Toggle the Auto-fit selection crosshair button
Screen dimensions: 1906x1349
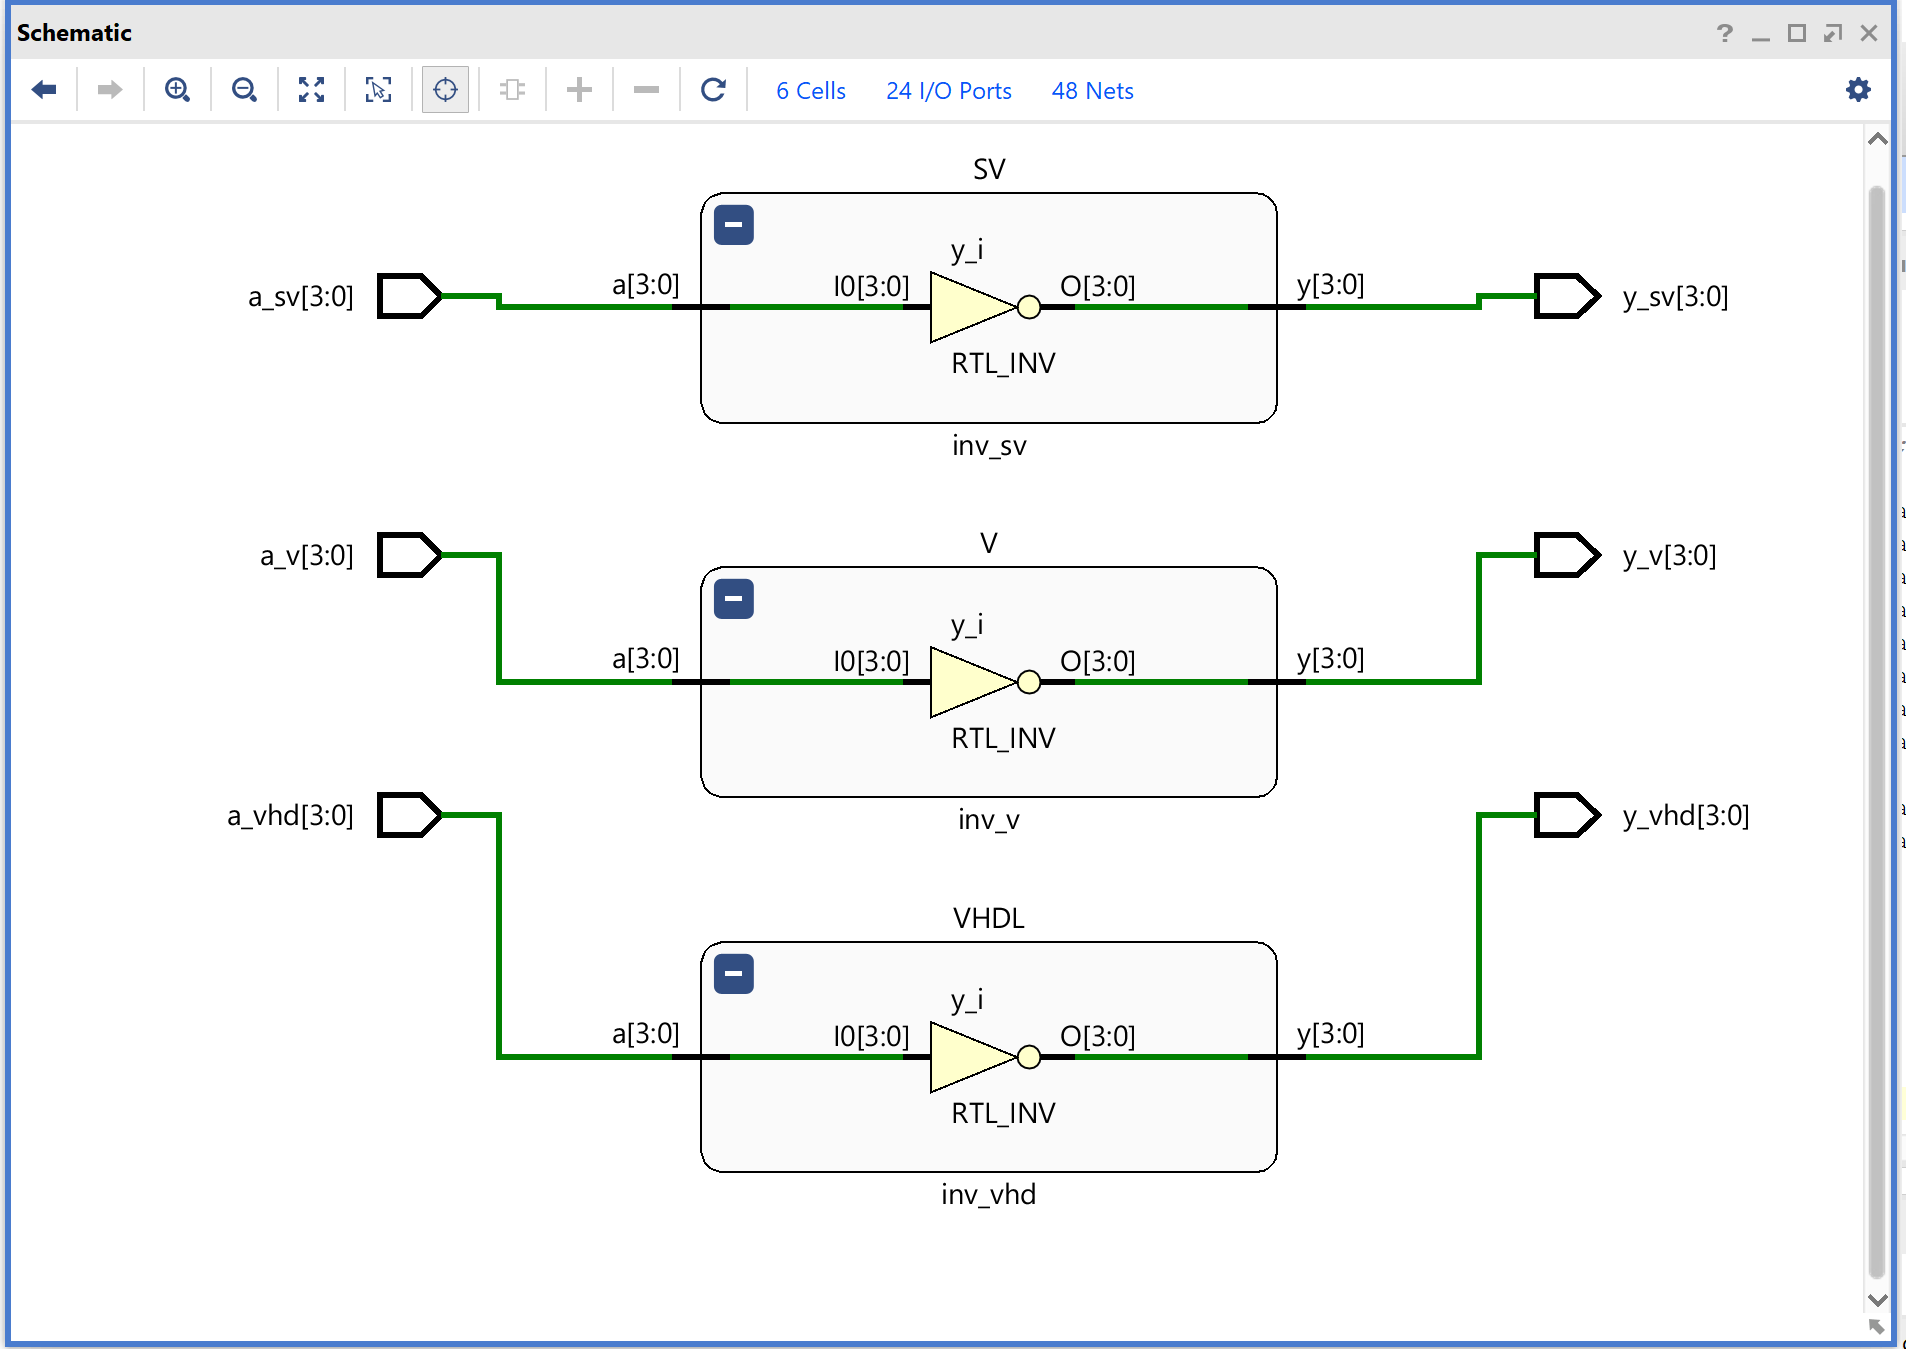[x=445, y=90]
